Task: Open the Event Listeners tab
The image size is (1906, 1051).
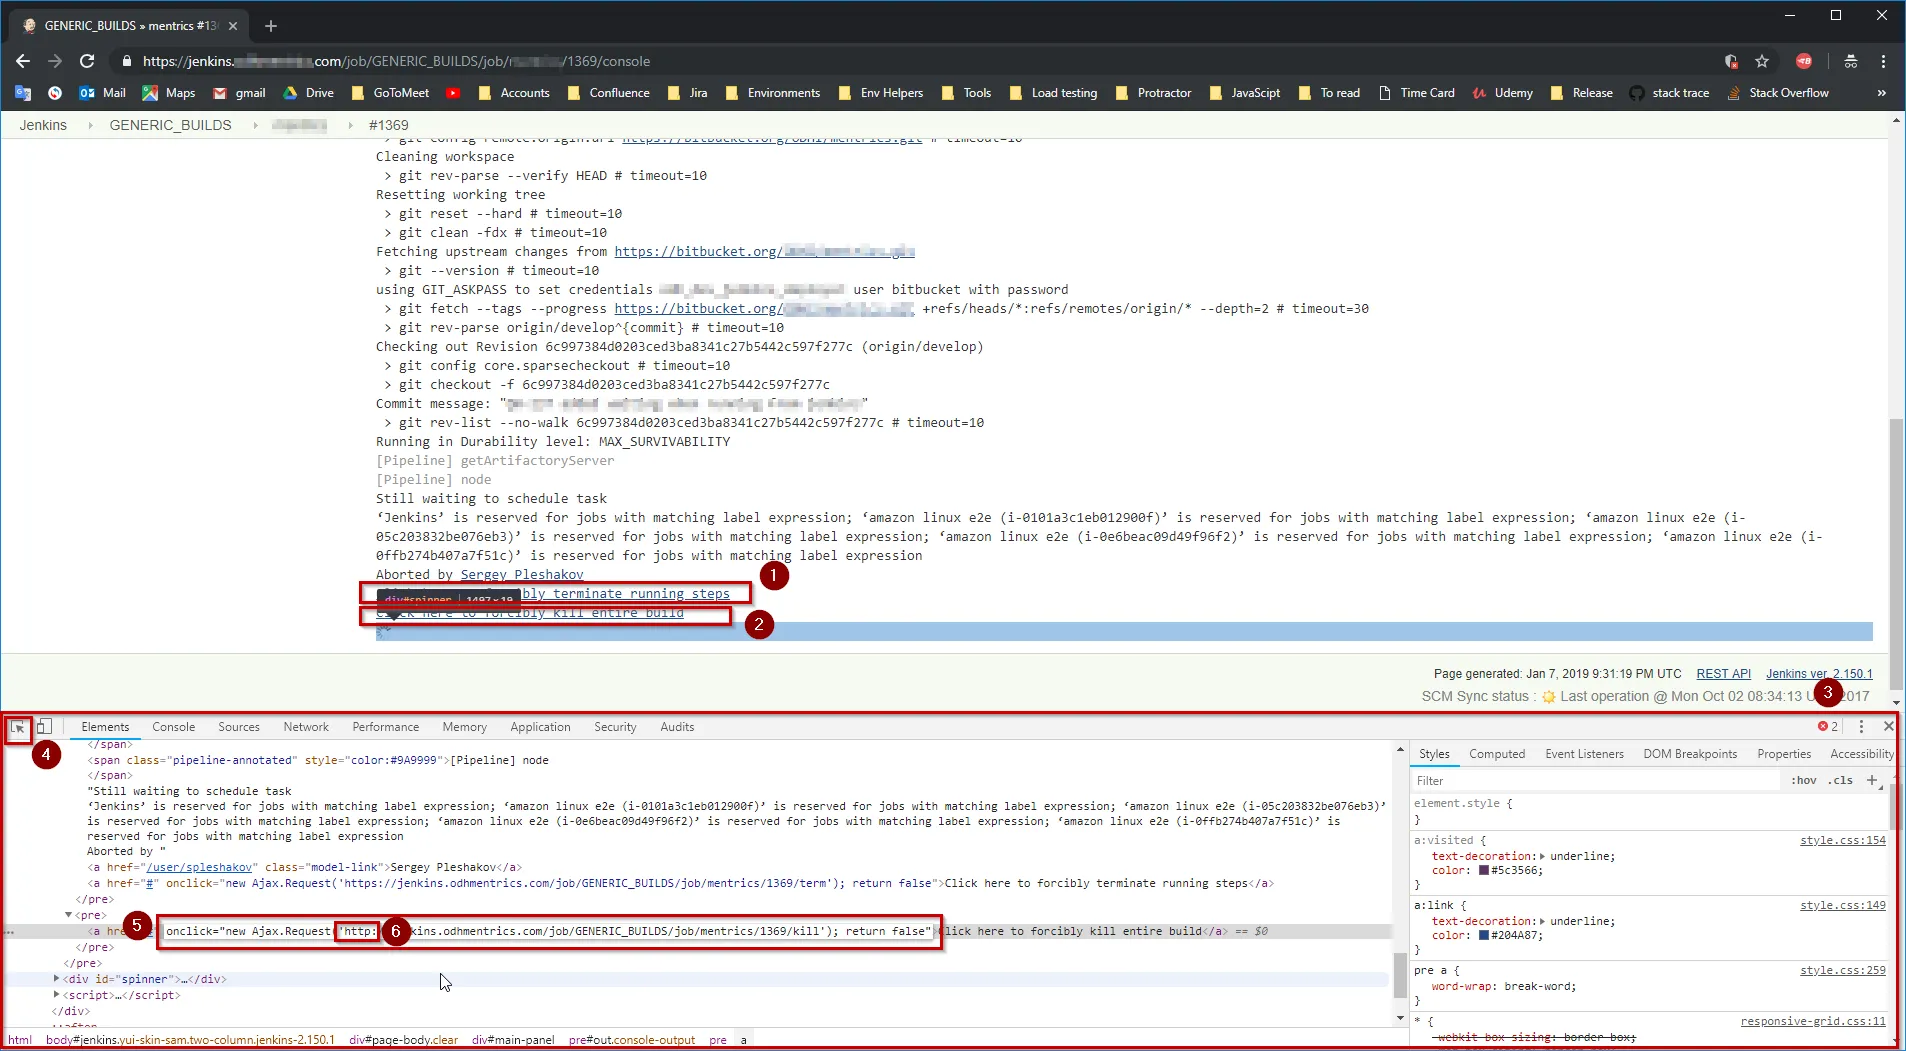Action: coord(1584,754)
